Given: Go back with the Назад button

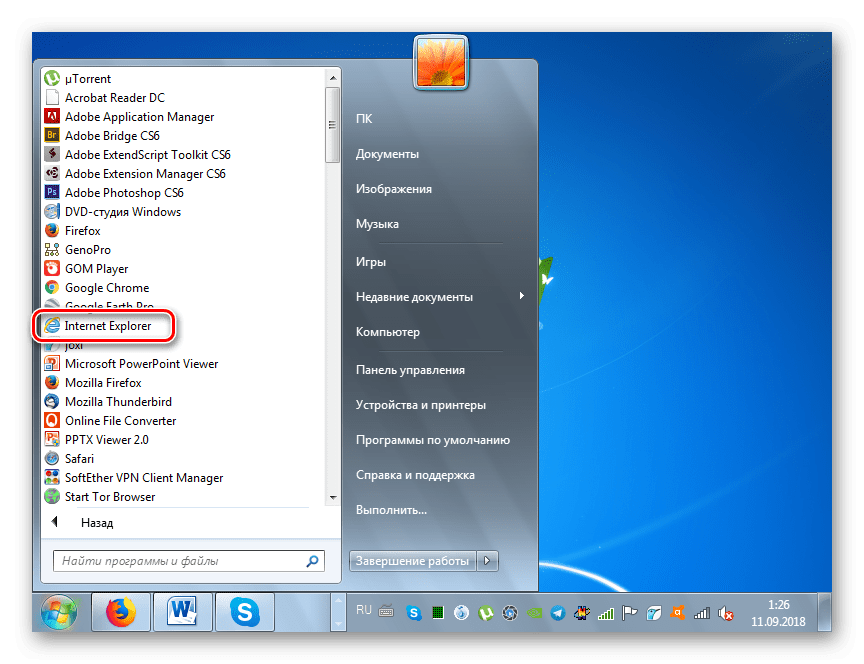Looking at the screenshot, I should click(83, 522).
